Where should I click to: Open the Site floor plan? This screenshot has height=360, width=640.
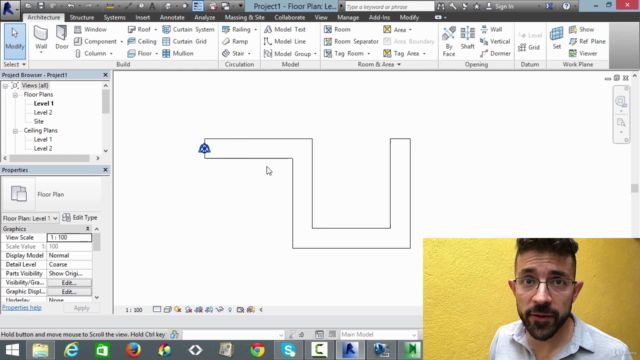coord(39,122)
